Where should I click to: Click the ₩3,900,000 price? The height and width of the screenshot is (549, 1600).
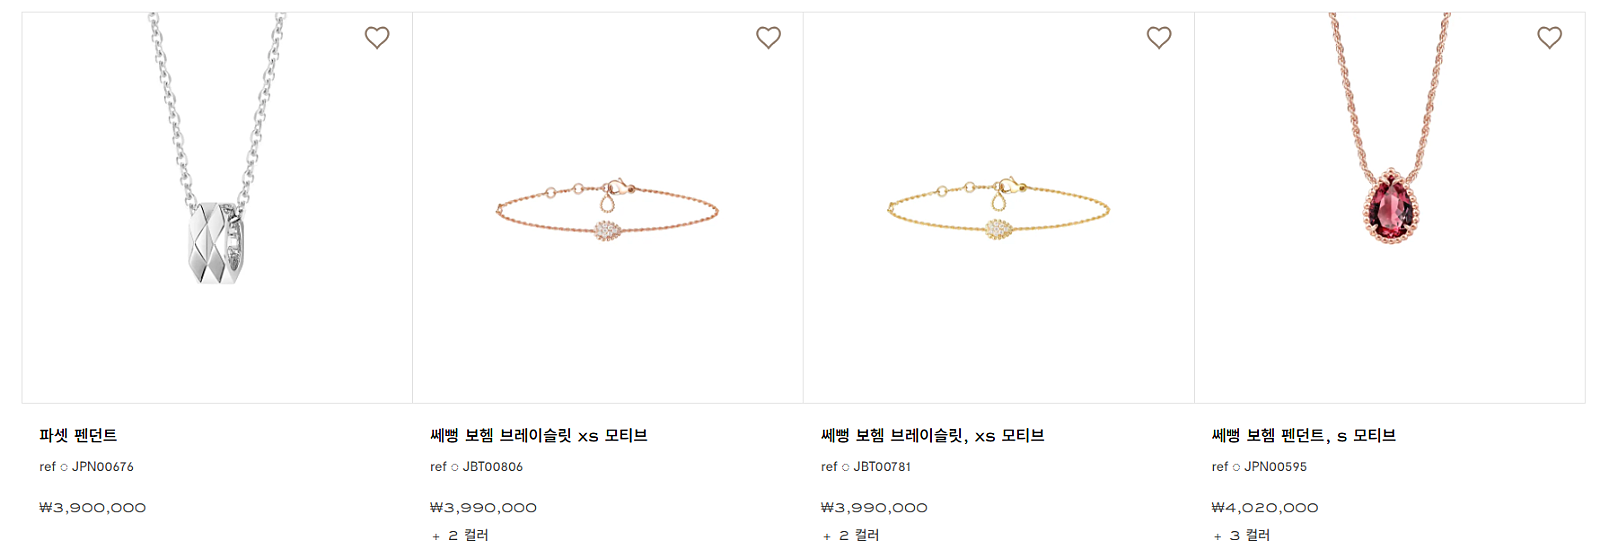click(x=93, y=508)
